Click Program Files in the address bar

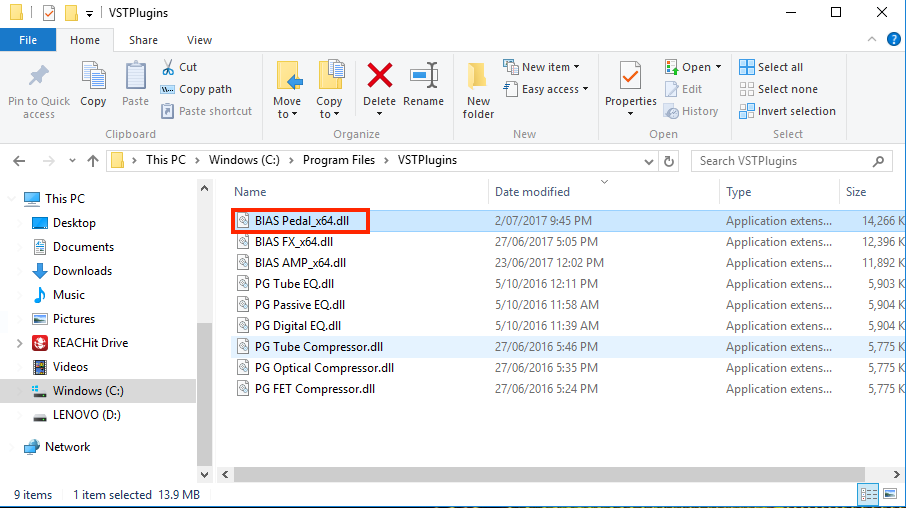(x=339, y=160)
